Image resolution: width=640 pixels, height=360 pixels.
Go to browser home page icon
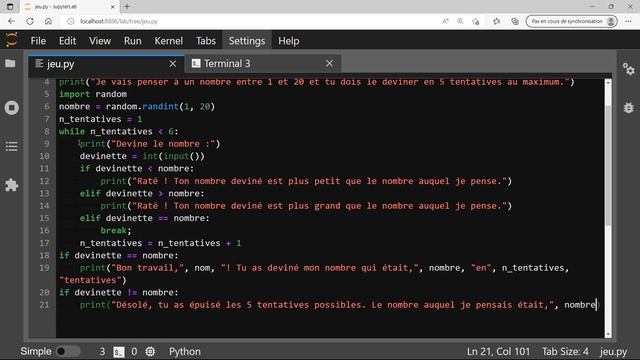48,21
